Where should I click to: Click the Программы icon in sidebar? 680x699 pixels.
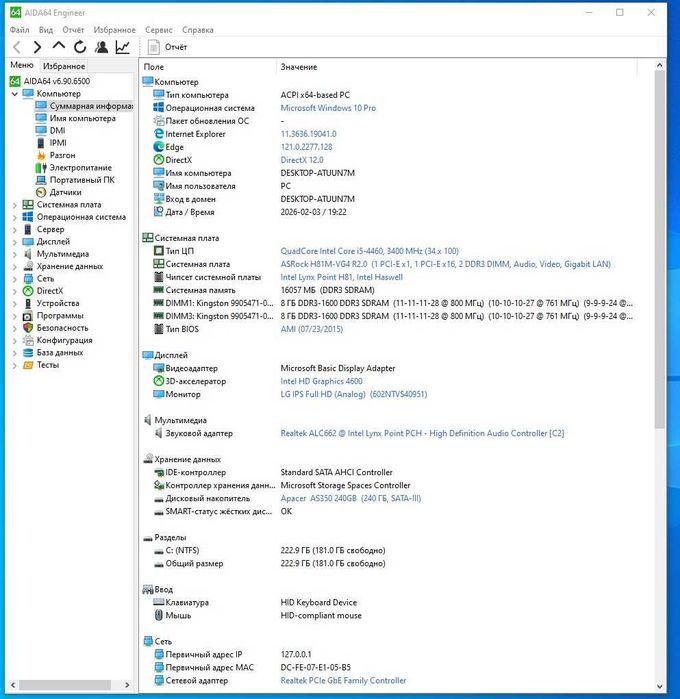28,316
